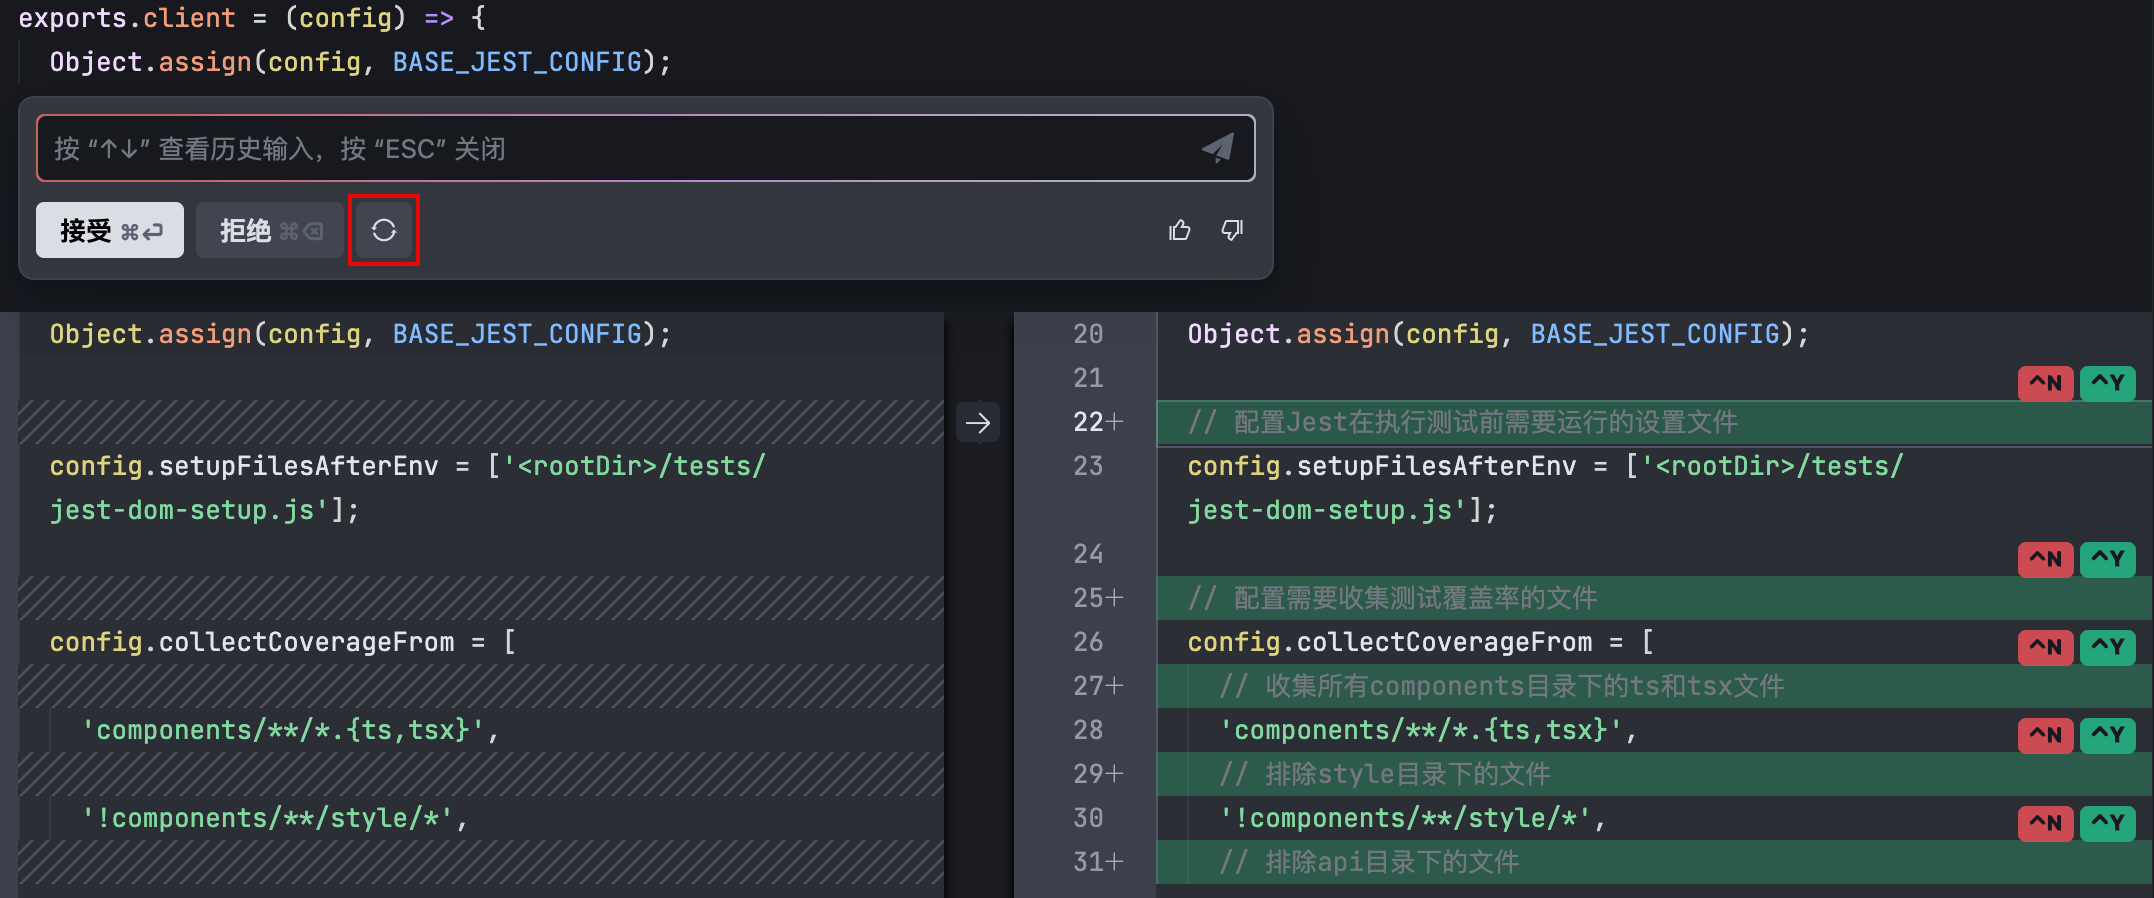2154x898 pixels.
Task: Click red ^N on the components ts,tsx line
Action: (2045, 735)
